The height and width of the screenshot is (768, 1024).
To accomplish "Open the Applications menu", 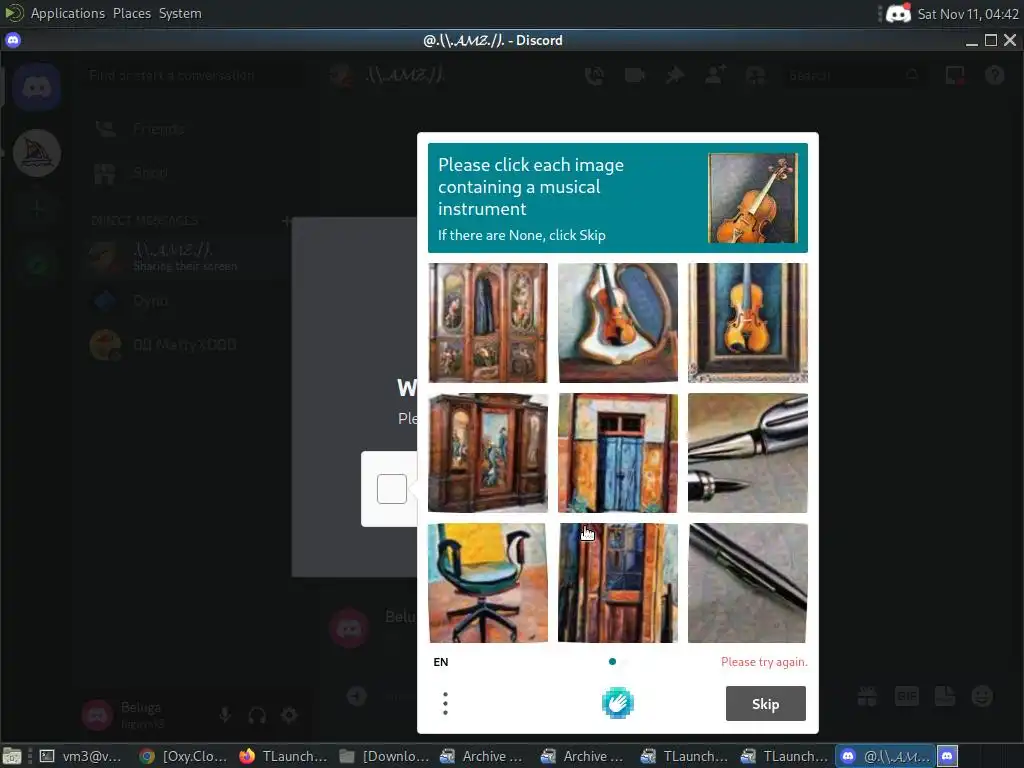I will 67,13.
